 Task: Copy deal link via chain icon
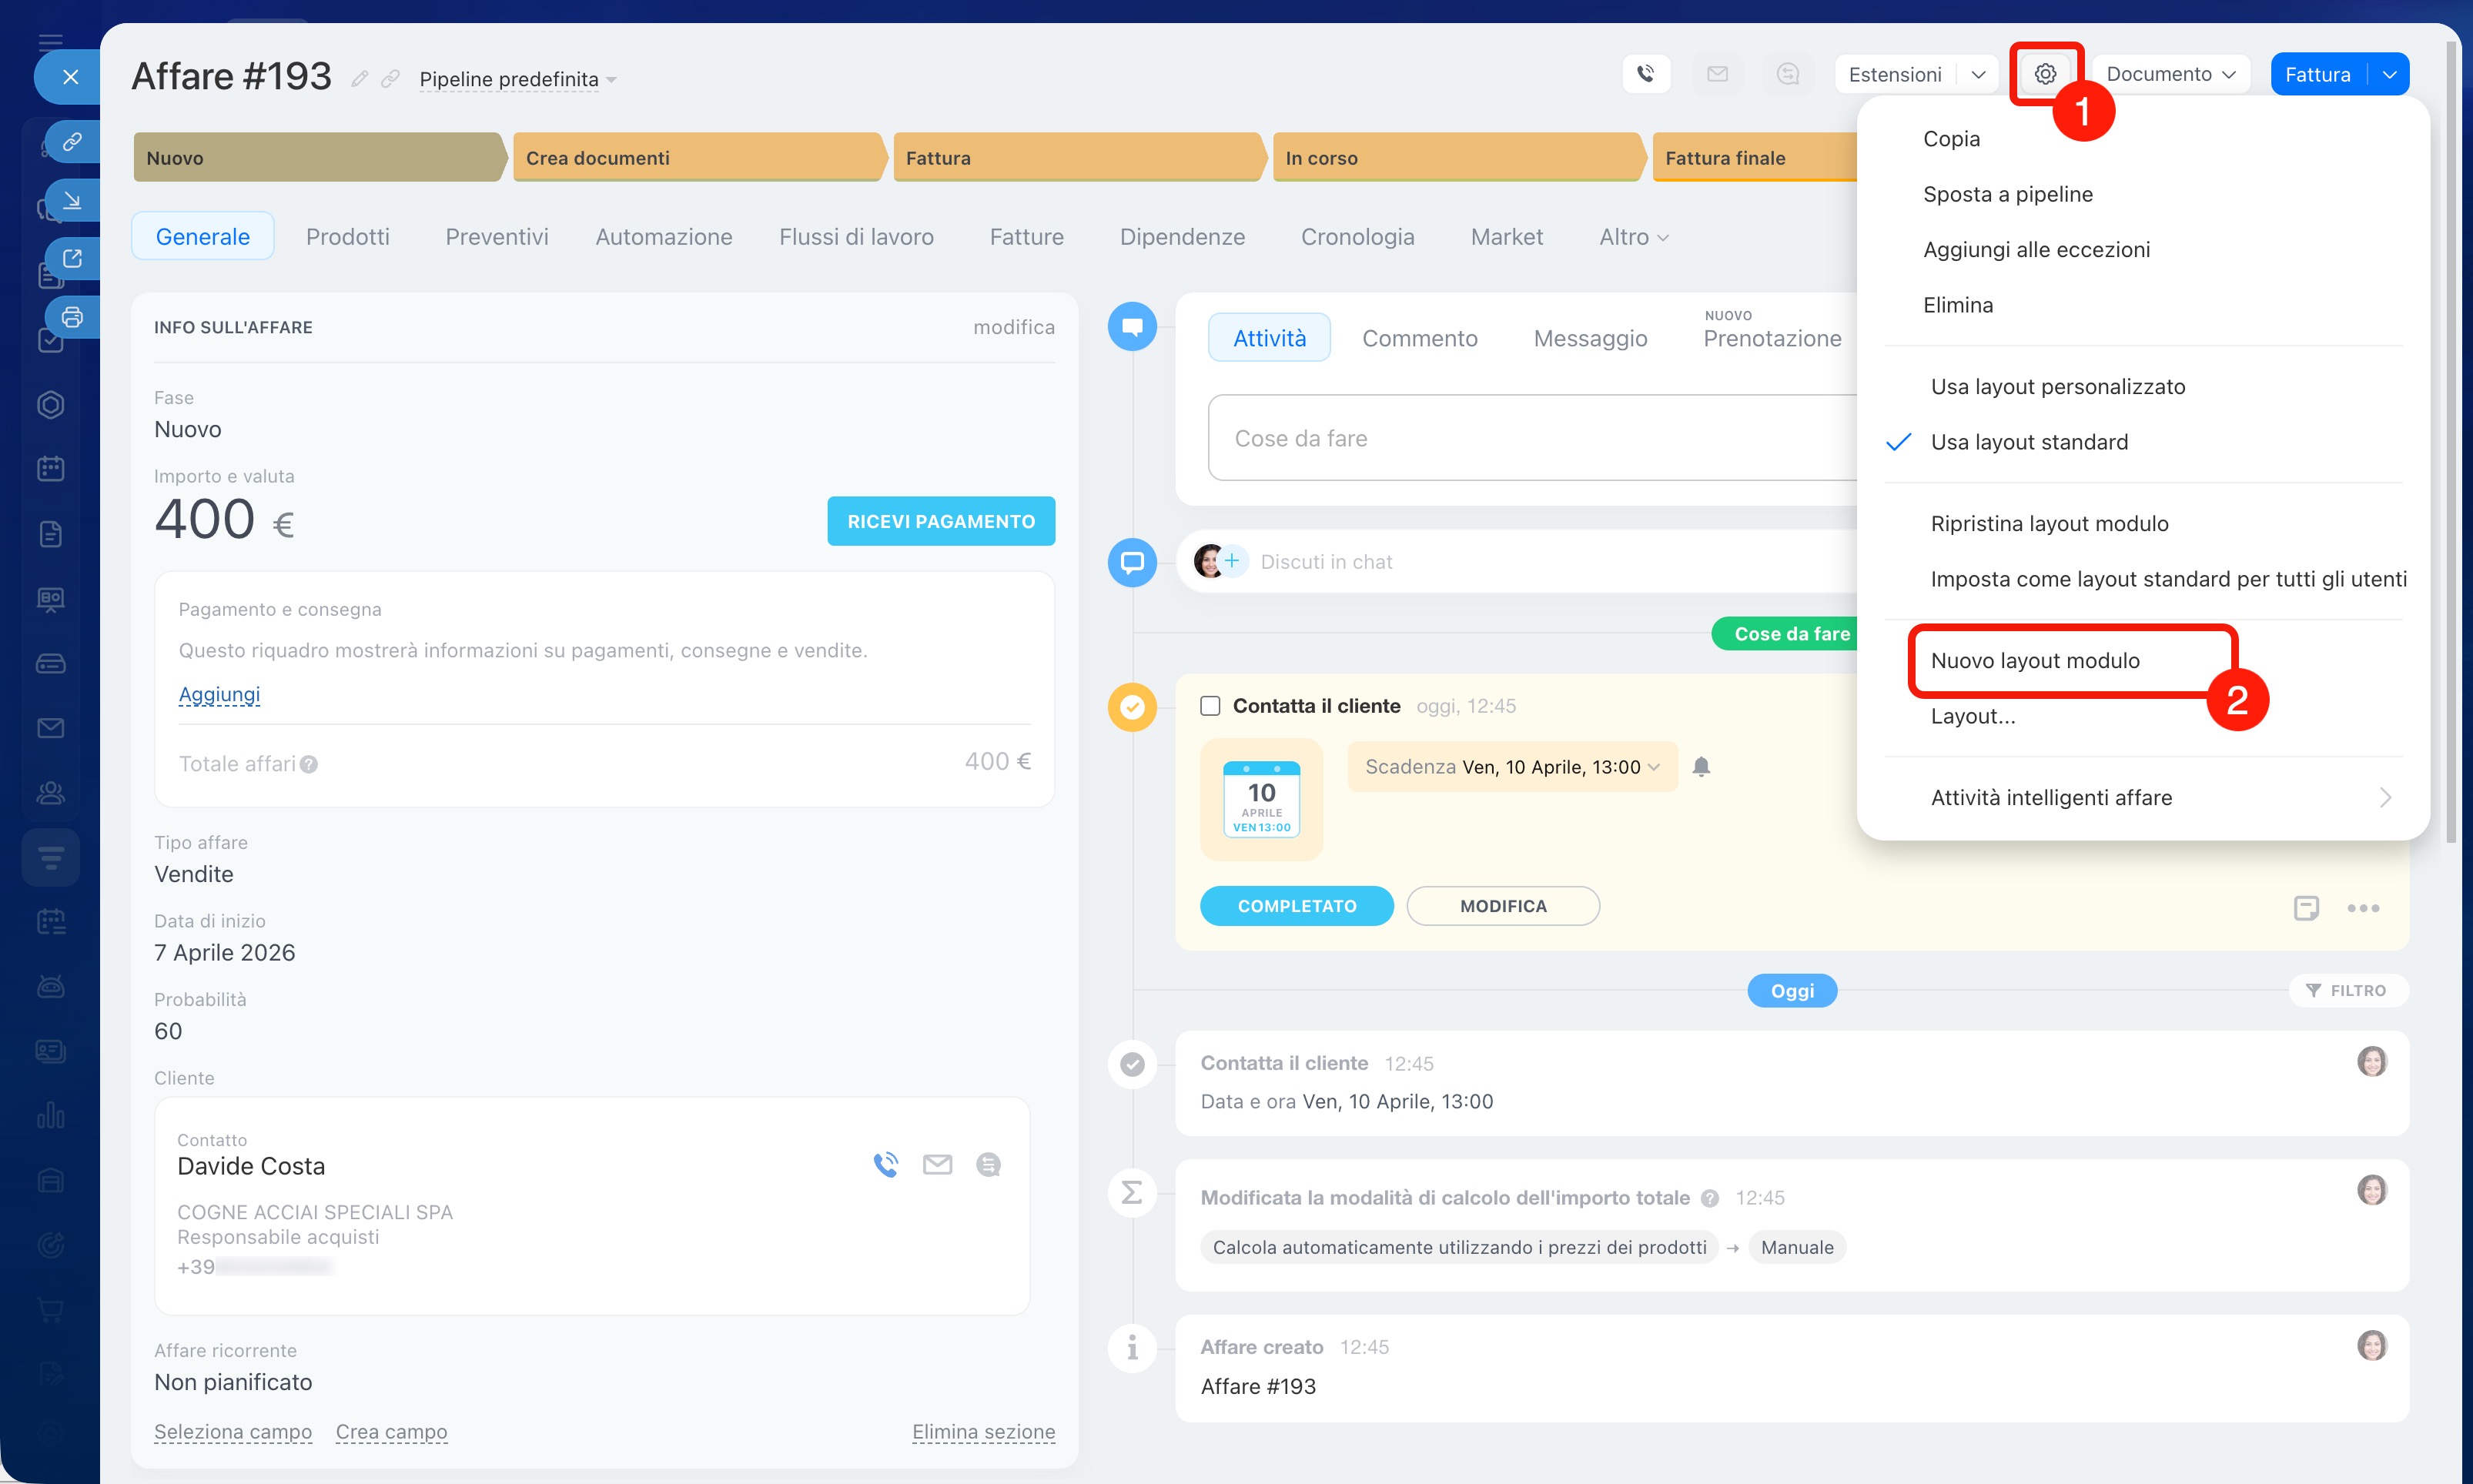(391, 79)
